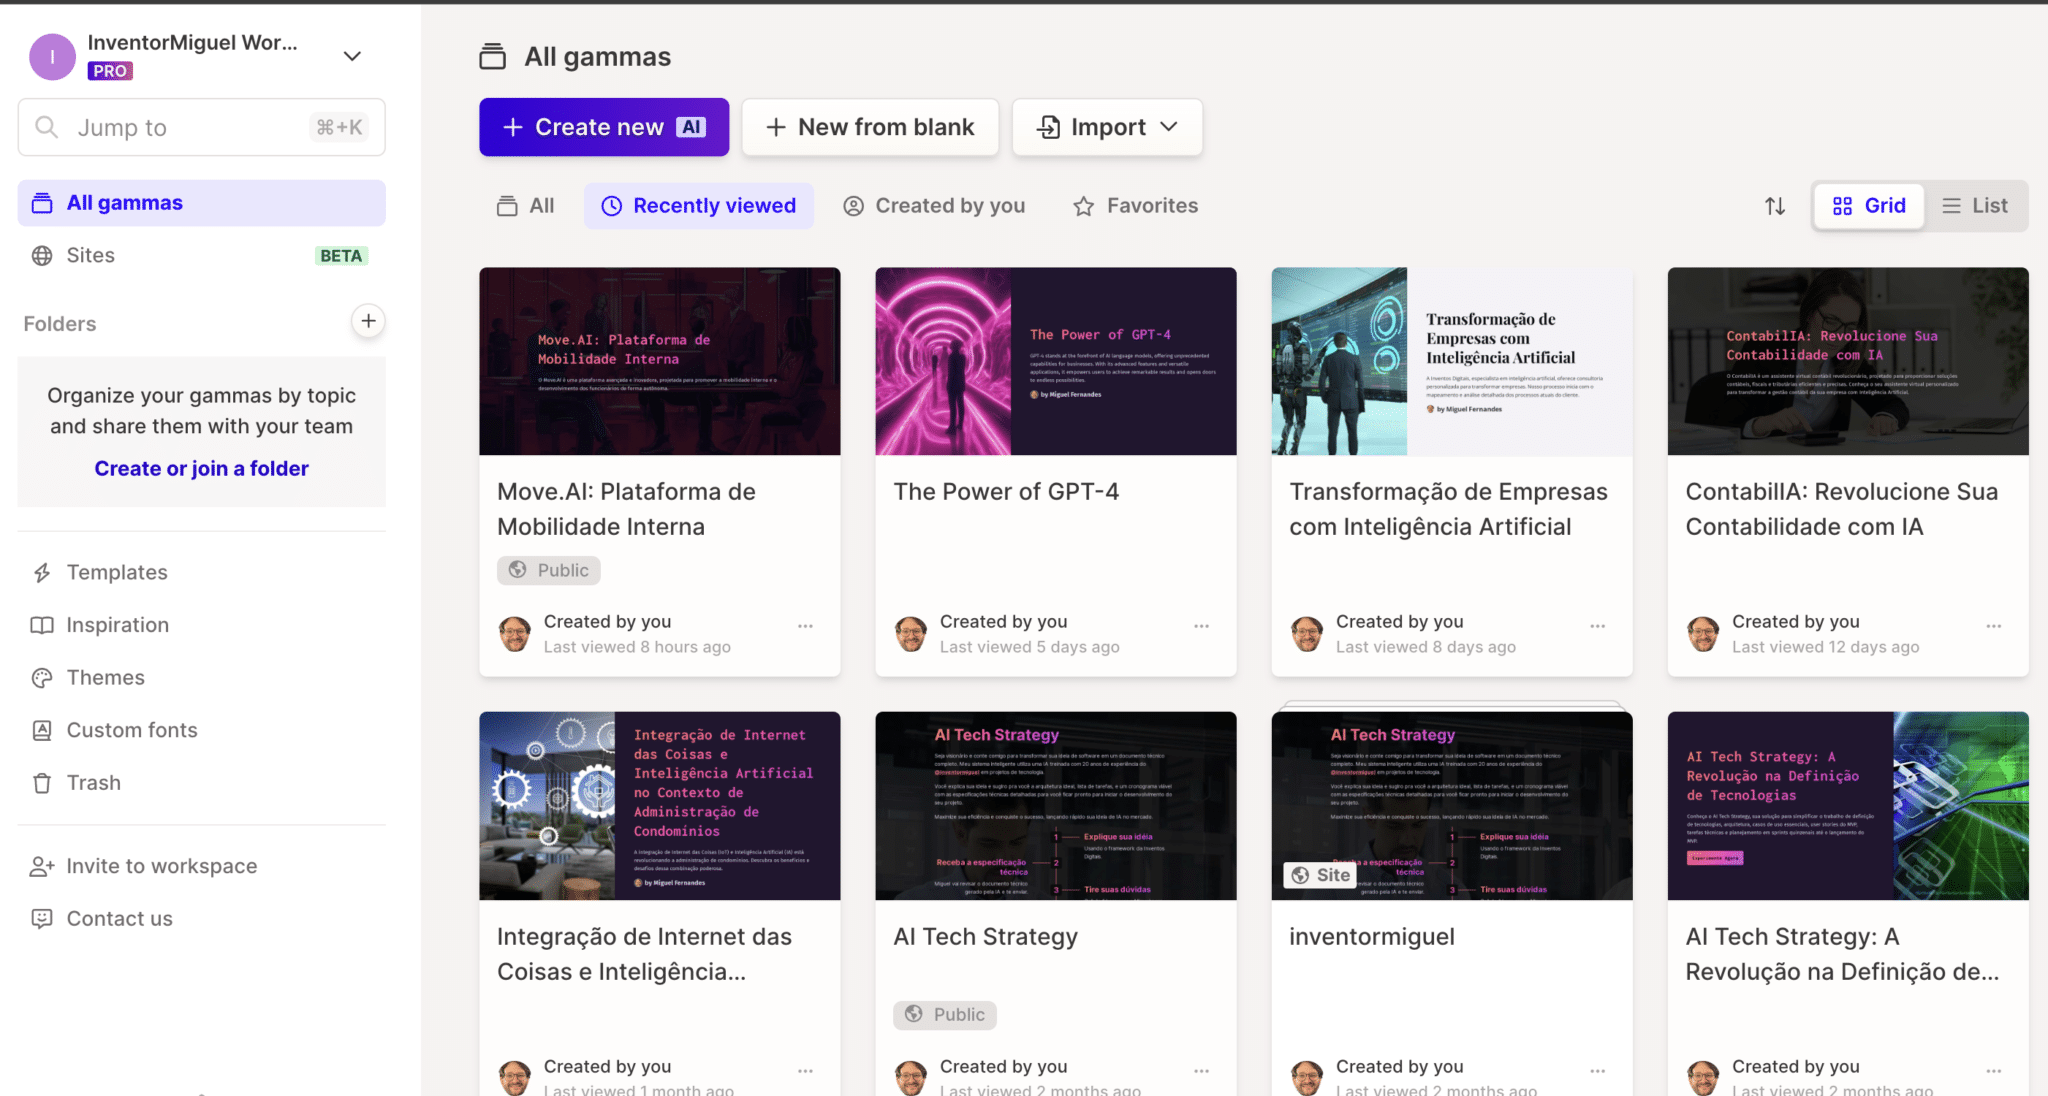Open the workspace switcher chevron
Viewport: 2048px width, 1096px height.
click(x=352, y=56)
